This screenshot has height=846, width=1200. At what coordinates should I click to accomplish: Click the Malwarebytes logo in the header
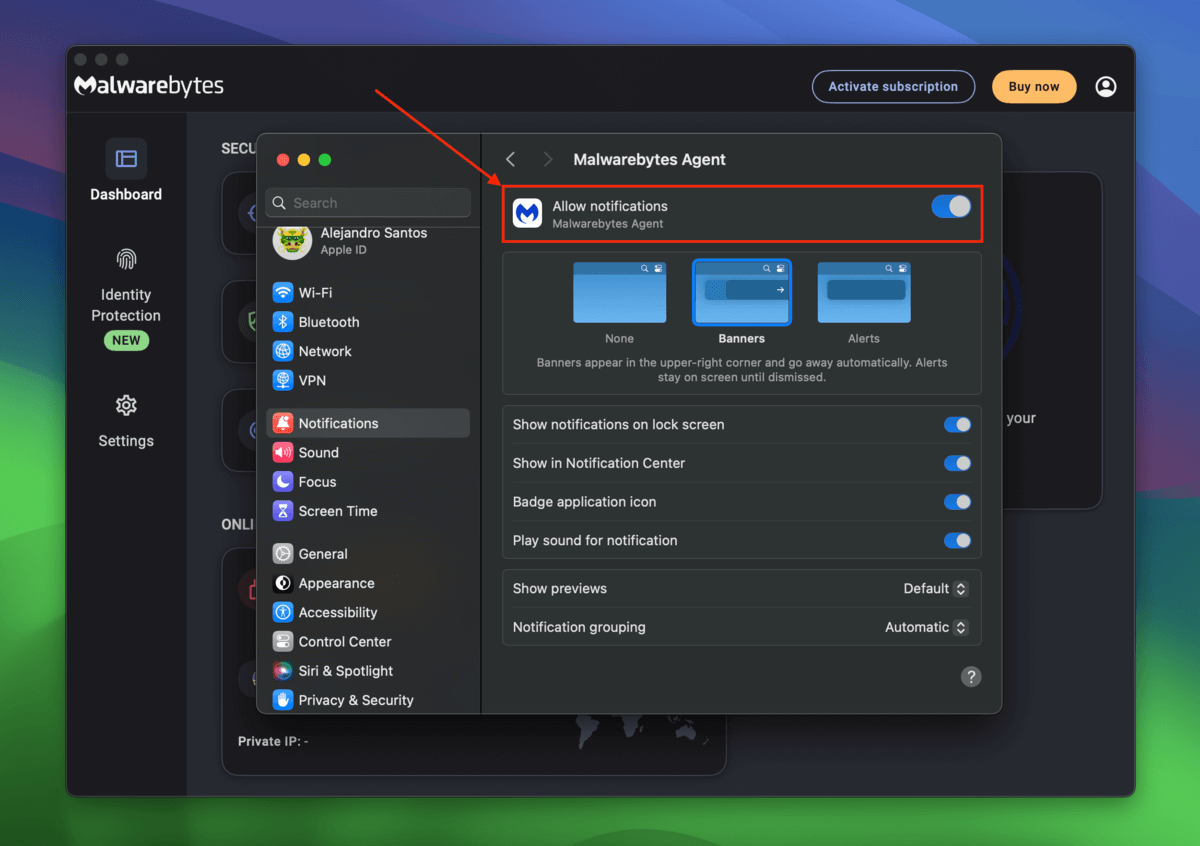149,86
